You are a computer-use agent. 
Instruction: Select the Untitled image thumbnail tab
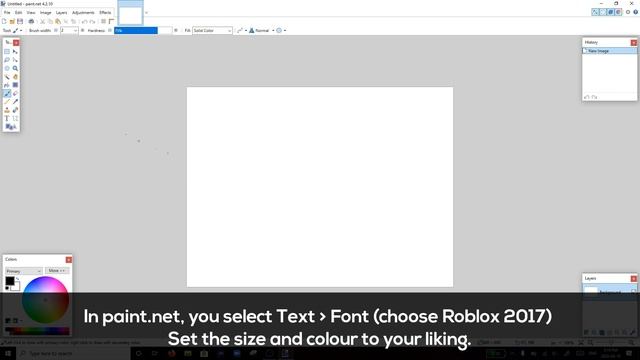(131, 13)
